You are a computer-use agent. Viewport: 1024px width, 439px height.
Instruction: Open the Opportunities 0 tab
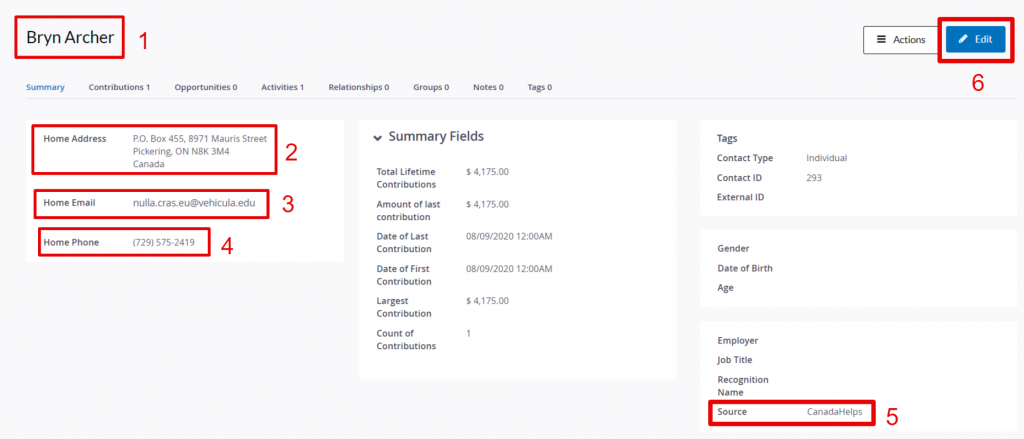206,87
